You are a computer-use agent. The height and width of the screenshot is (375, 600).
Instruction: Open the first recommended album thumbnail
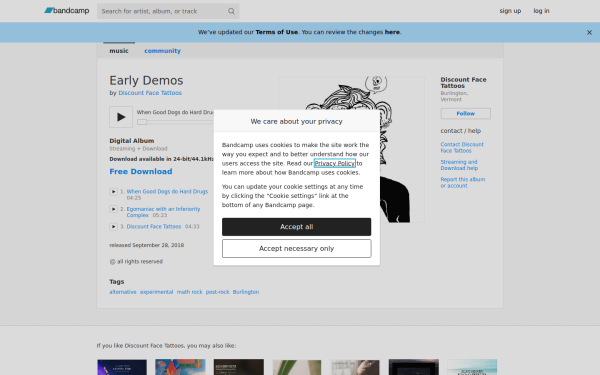point(122,367)
